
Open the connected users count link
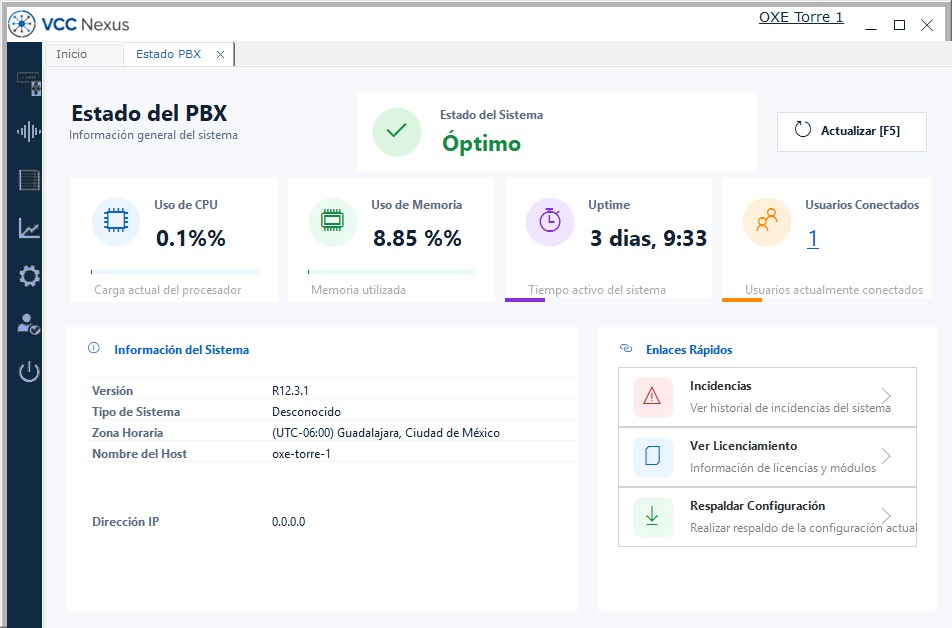pyautogui.click(x=812, y=238)
